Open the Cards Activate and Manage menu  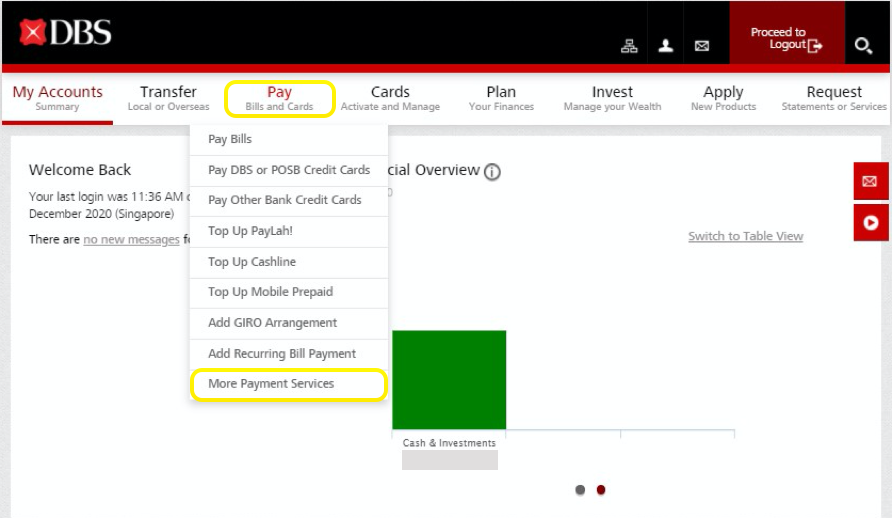[390, 98]
